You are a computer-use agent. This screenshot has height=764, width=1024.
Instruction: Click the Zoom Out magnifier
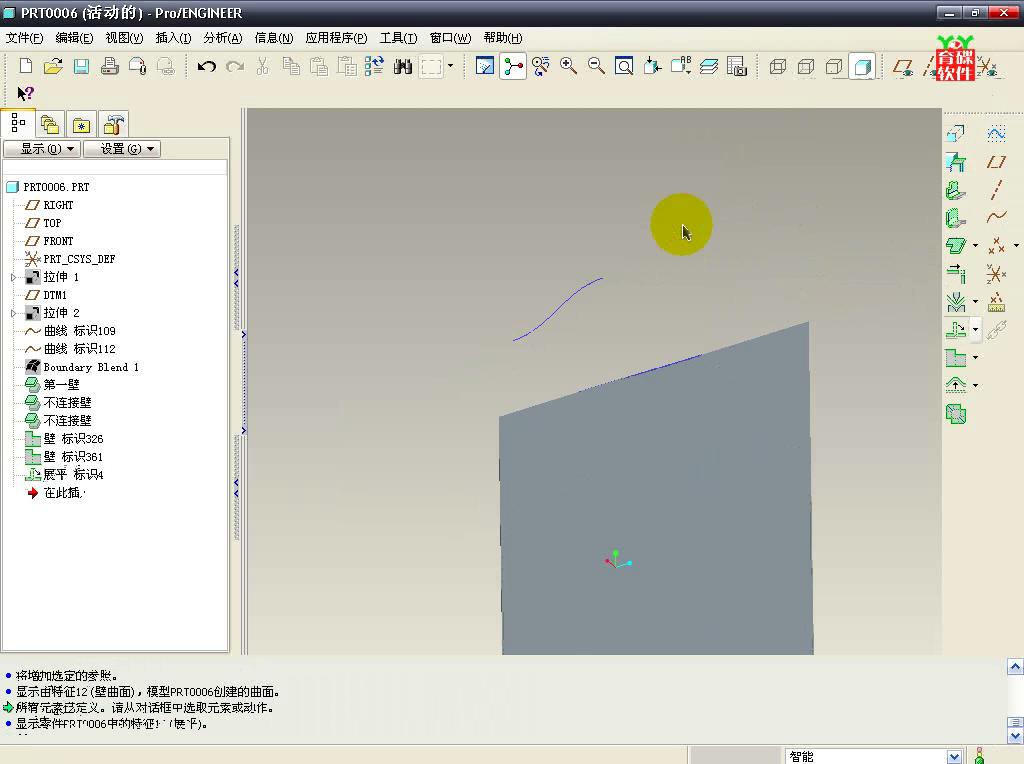pos(596,66)
